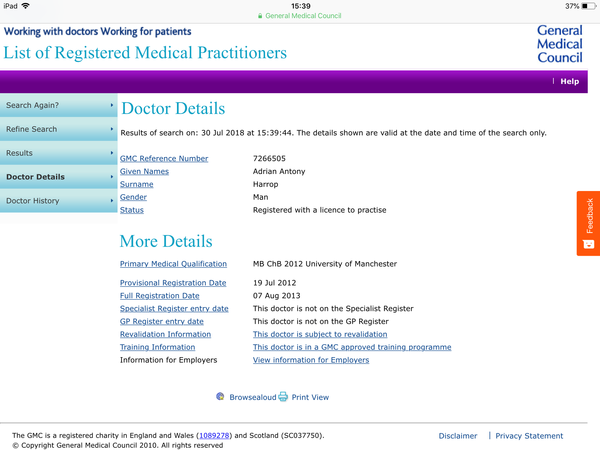600x450 pixels.
Task: Click the Print View printer icon
Action: click(x=283, y=396)
